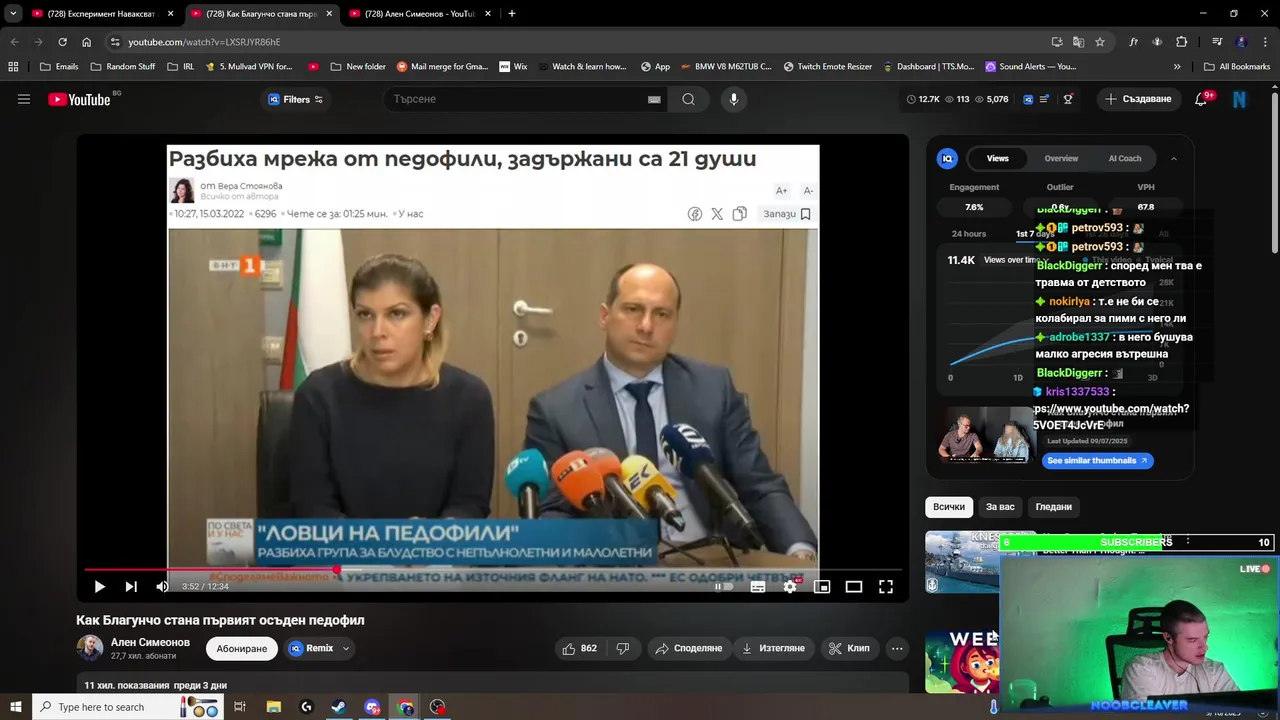1280x720 pixels.
Task: Select the За вас filter chip
Action: (1000, 507)
